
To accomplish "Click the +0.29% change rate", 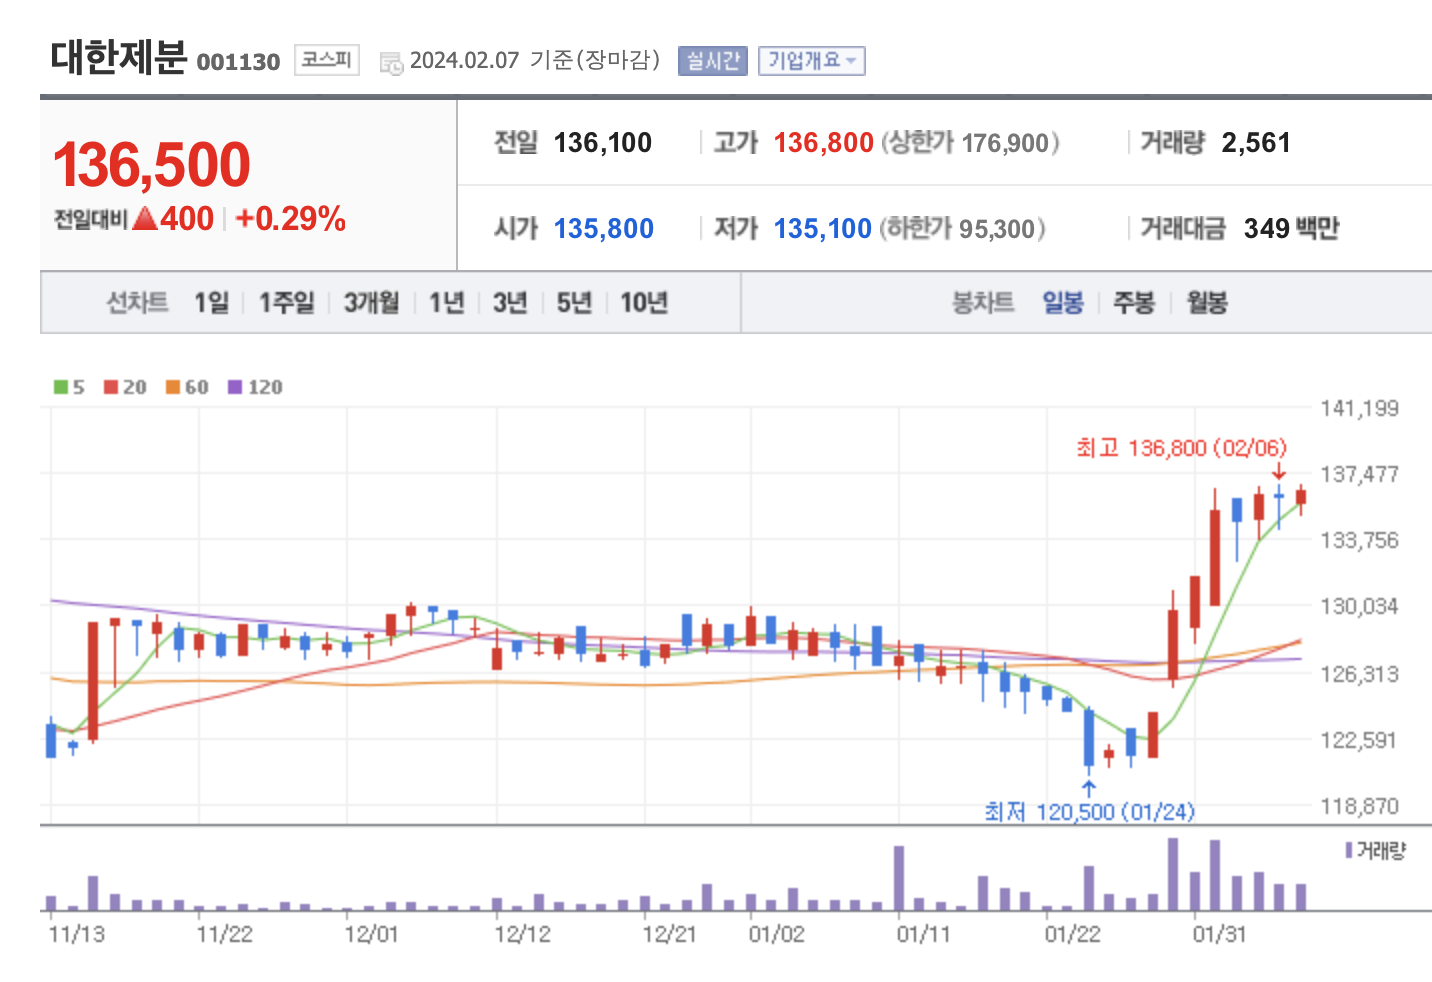I will (x=291, y=218).
